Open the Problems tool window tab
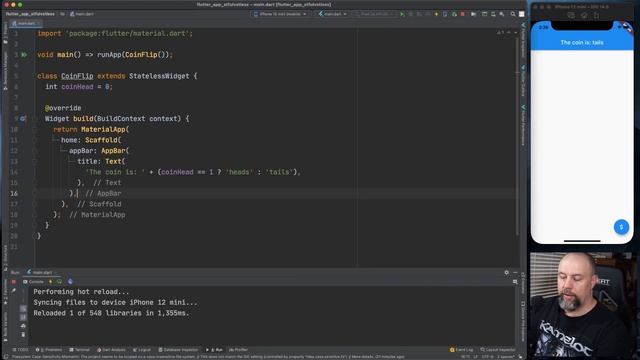 pyautogui.click(x=49, y=350)
